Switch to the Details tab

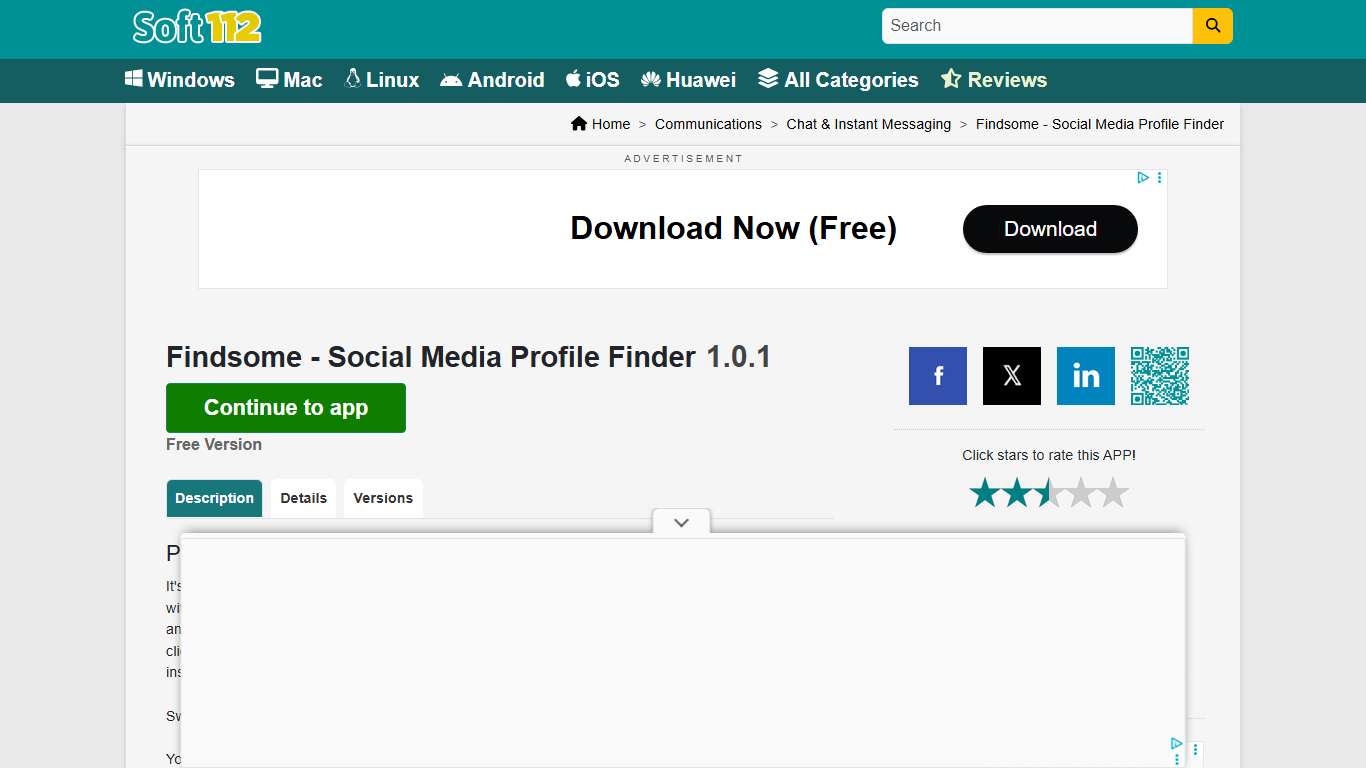click(x=303, y=497)
